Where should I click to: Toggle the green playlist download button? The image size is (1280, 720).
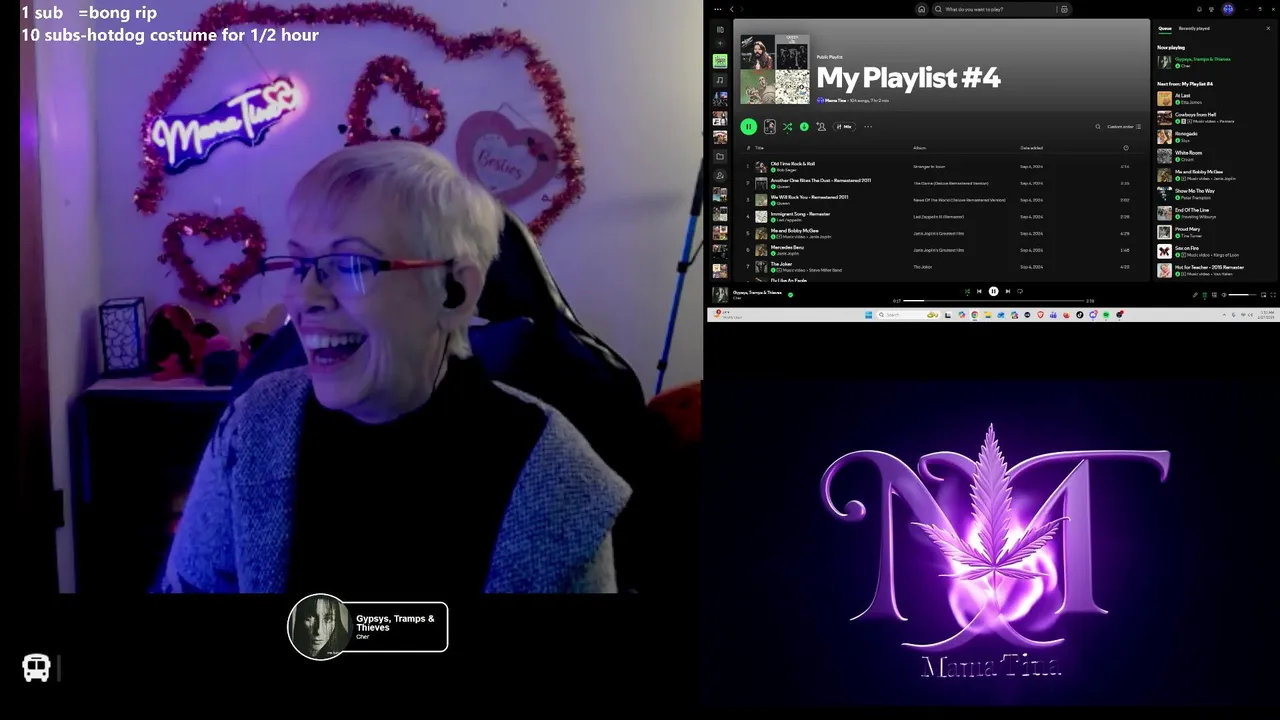[x=804, y=126]
